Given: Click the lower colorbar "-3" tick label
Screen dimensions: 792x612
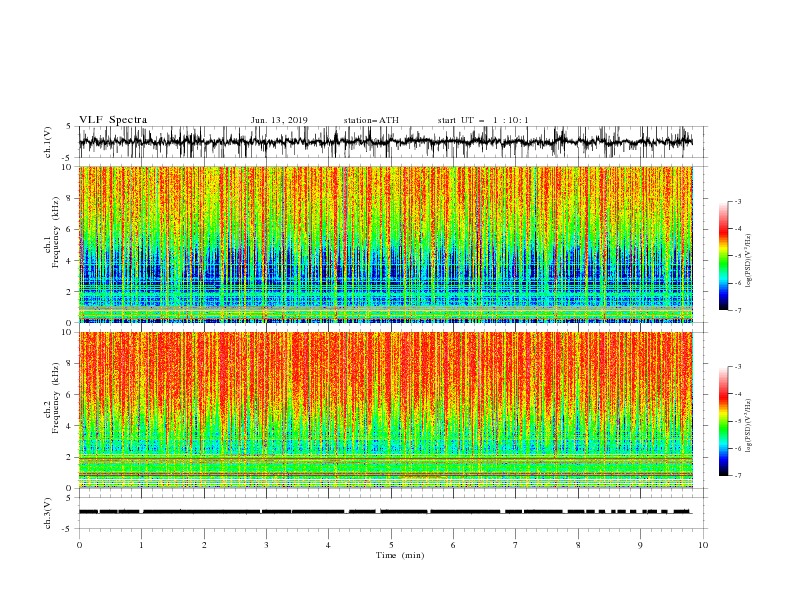Looking at the screenshot, I should (738, 367).
